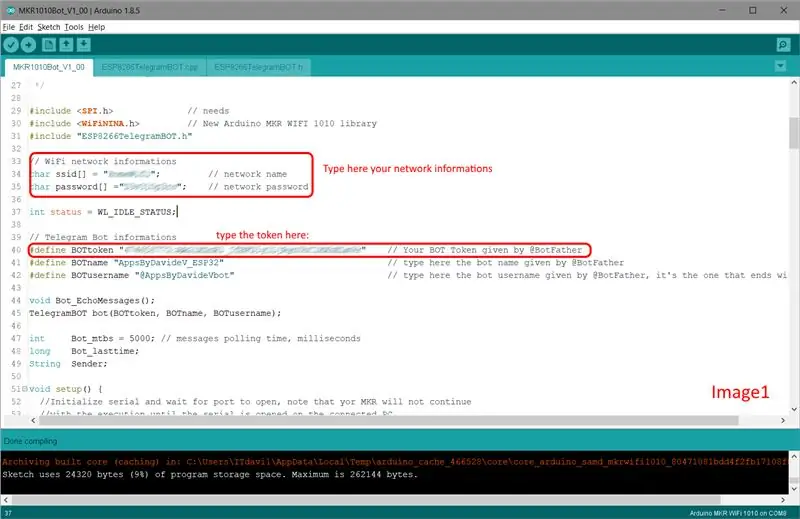Viewport: 800px width, 519px height.
Task: Click the 'char password[]' declaration
Action: tap(108, 187)
